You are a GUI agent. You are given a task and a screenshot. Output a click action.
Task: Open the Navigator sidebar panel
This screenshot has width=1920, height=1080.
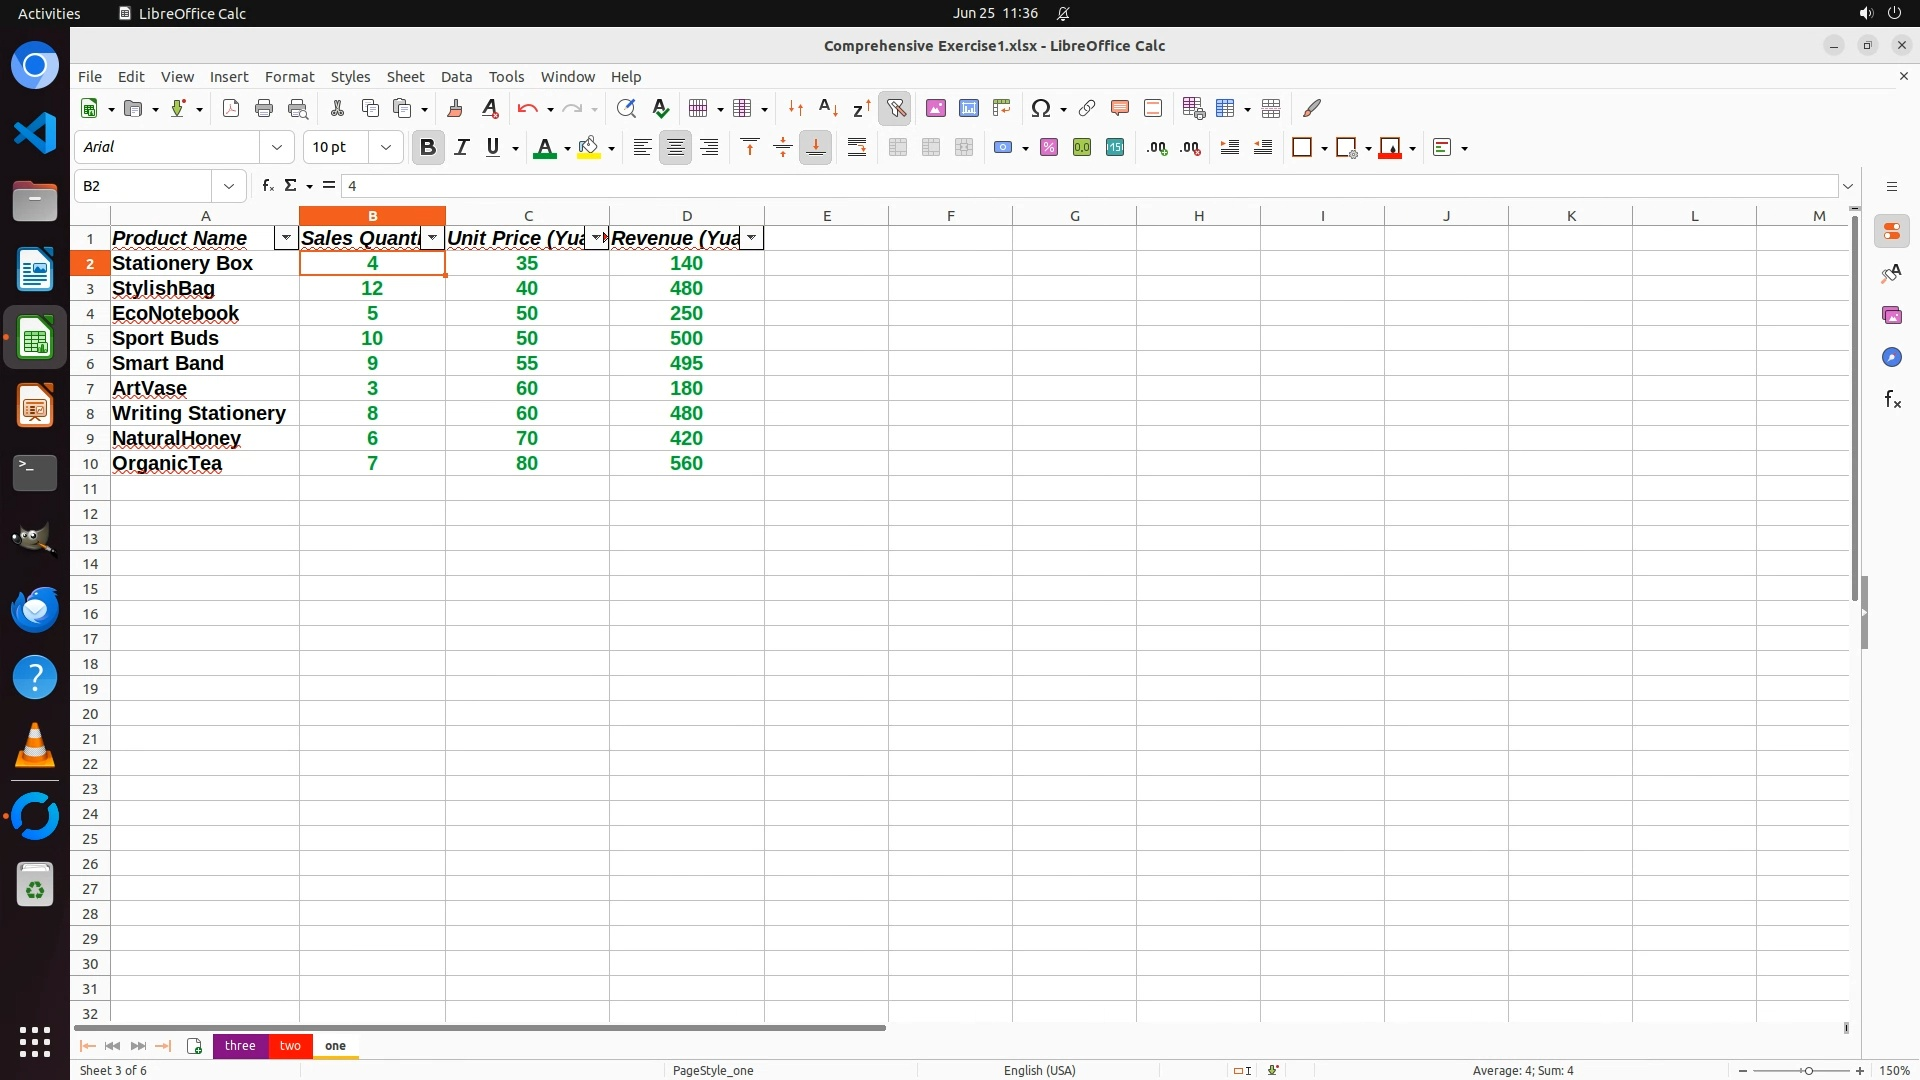(x=1891, y=358)
